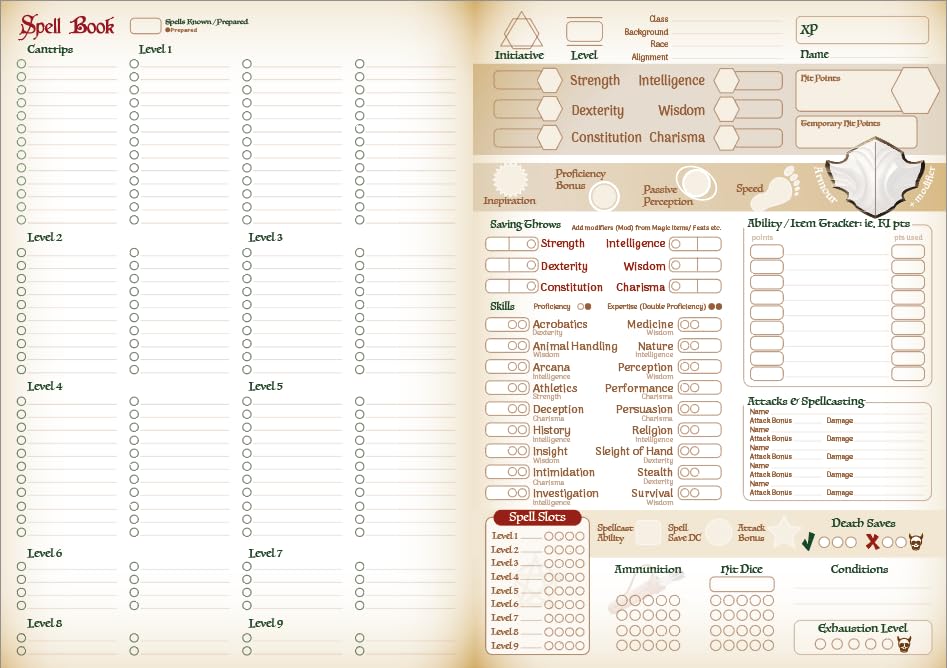Toggle the first Level 1 spell slot circle
The image size is (947, 668).
548,536
